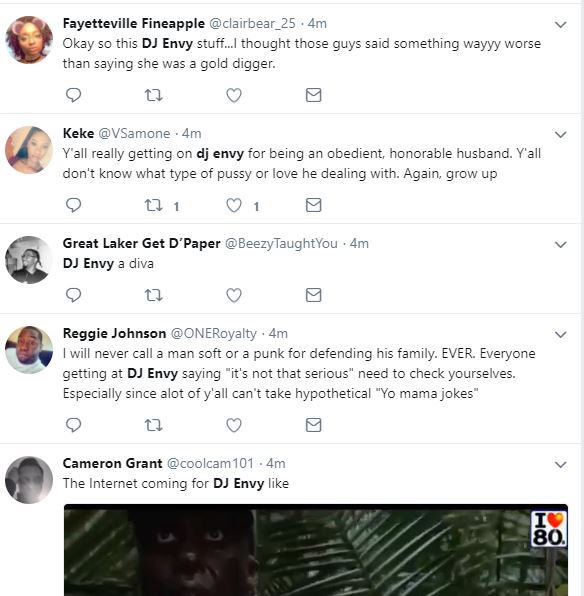Share 'DJ Envy a diva' tweet by message
584x596 pixels.
(x=314, y=295)
